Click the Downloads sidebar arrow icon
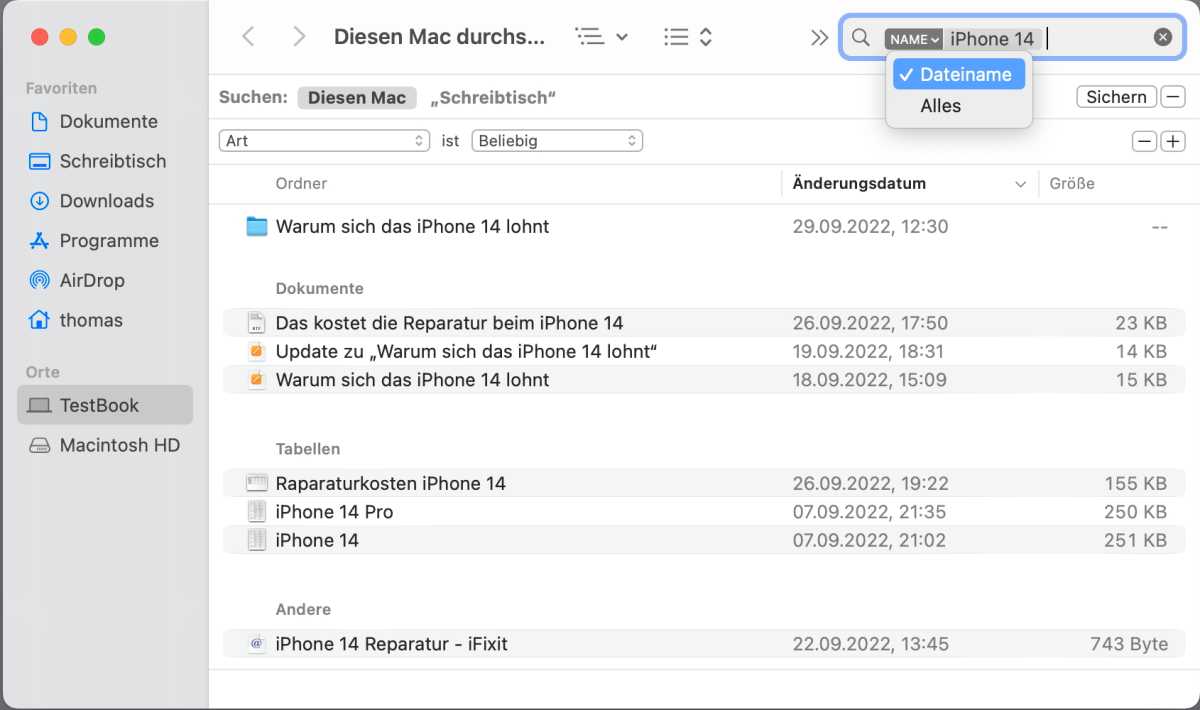The height and width of the screenshot is (710, 1200). (39, 201)
